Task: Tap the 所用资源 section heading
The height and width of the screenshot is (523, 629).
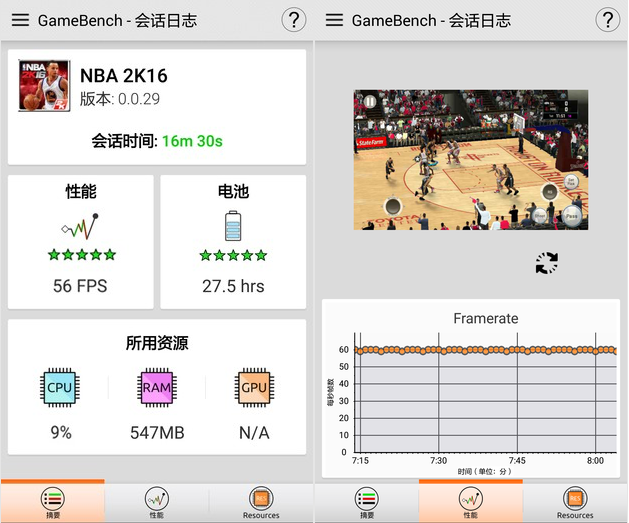Action: (x=157, y=343)
